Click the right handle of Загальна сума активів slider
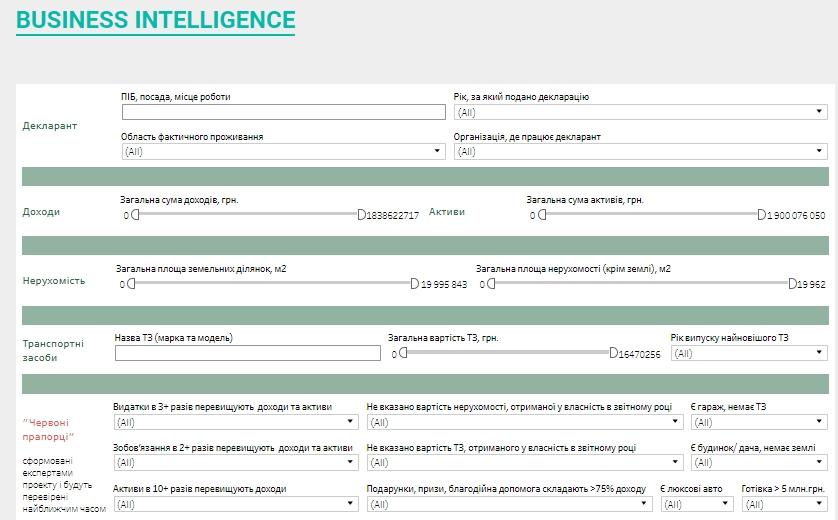Viewport: 838px width, 520px height. click(x=762, y=215)
